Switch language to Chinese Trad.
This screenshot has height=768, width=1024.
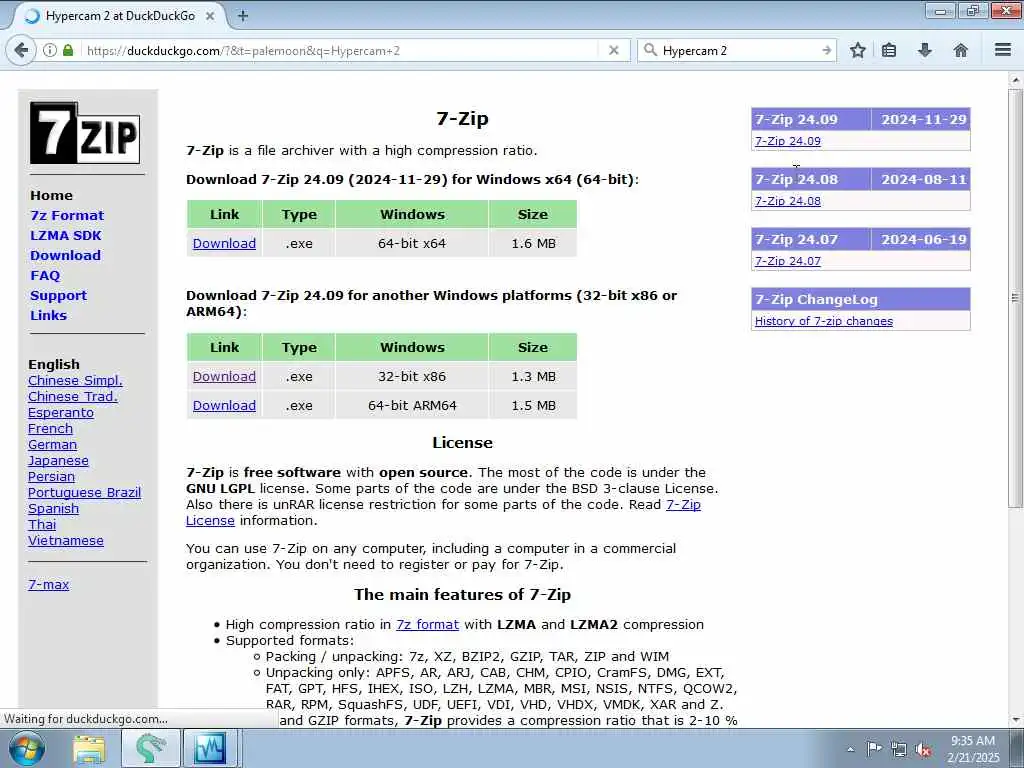(72, 396)
